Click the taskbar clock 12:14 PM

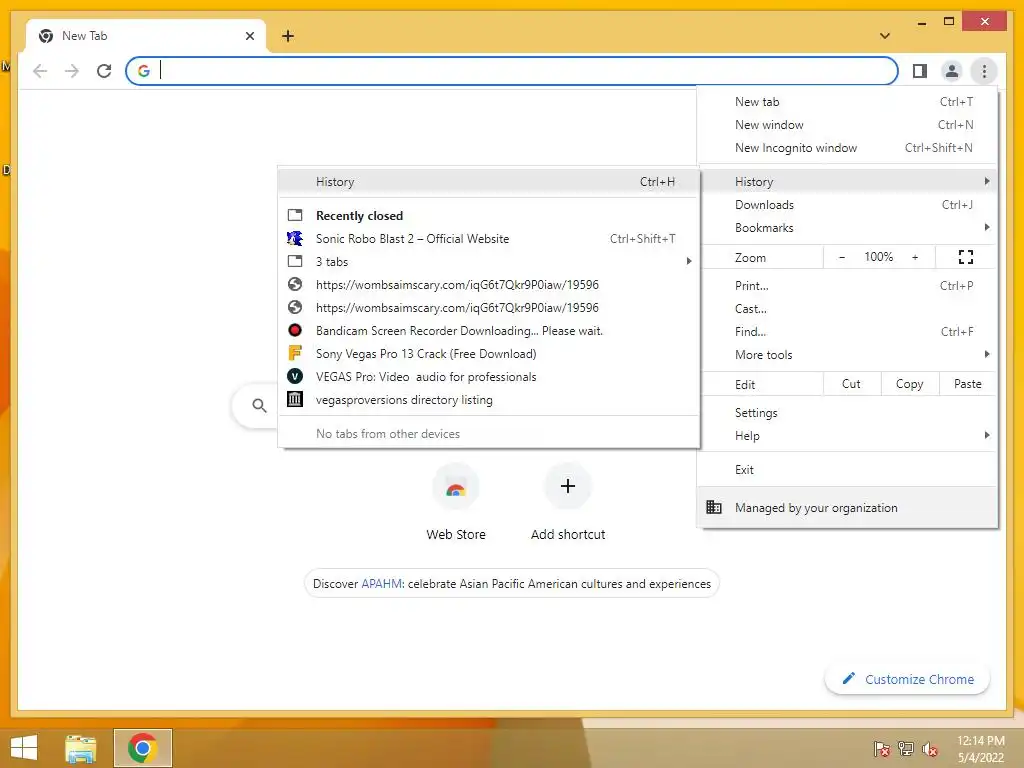point(981,741)
